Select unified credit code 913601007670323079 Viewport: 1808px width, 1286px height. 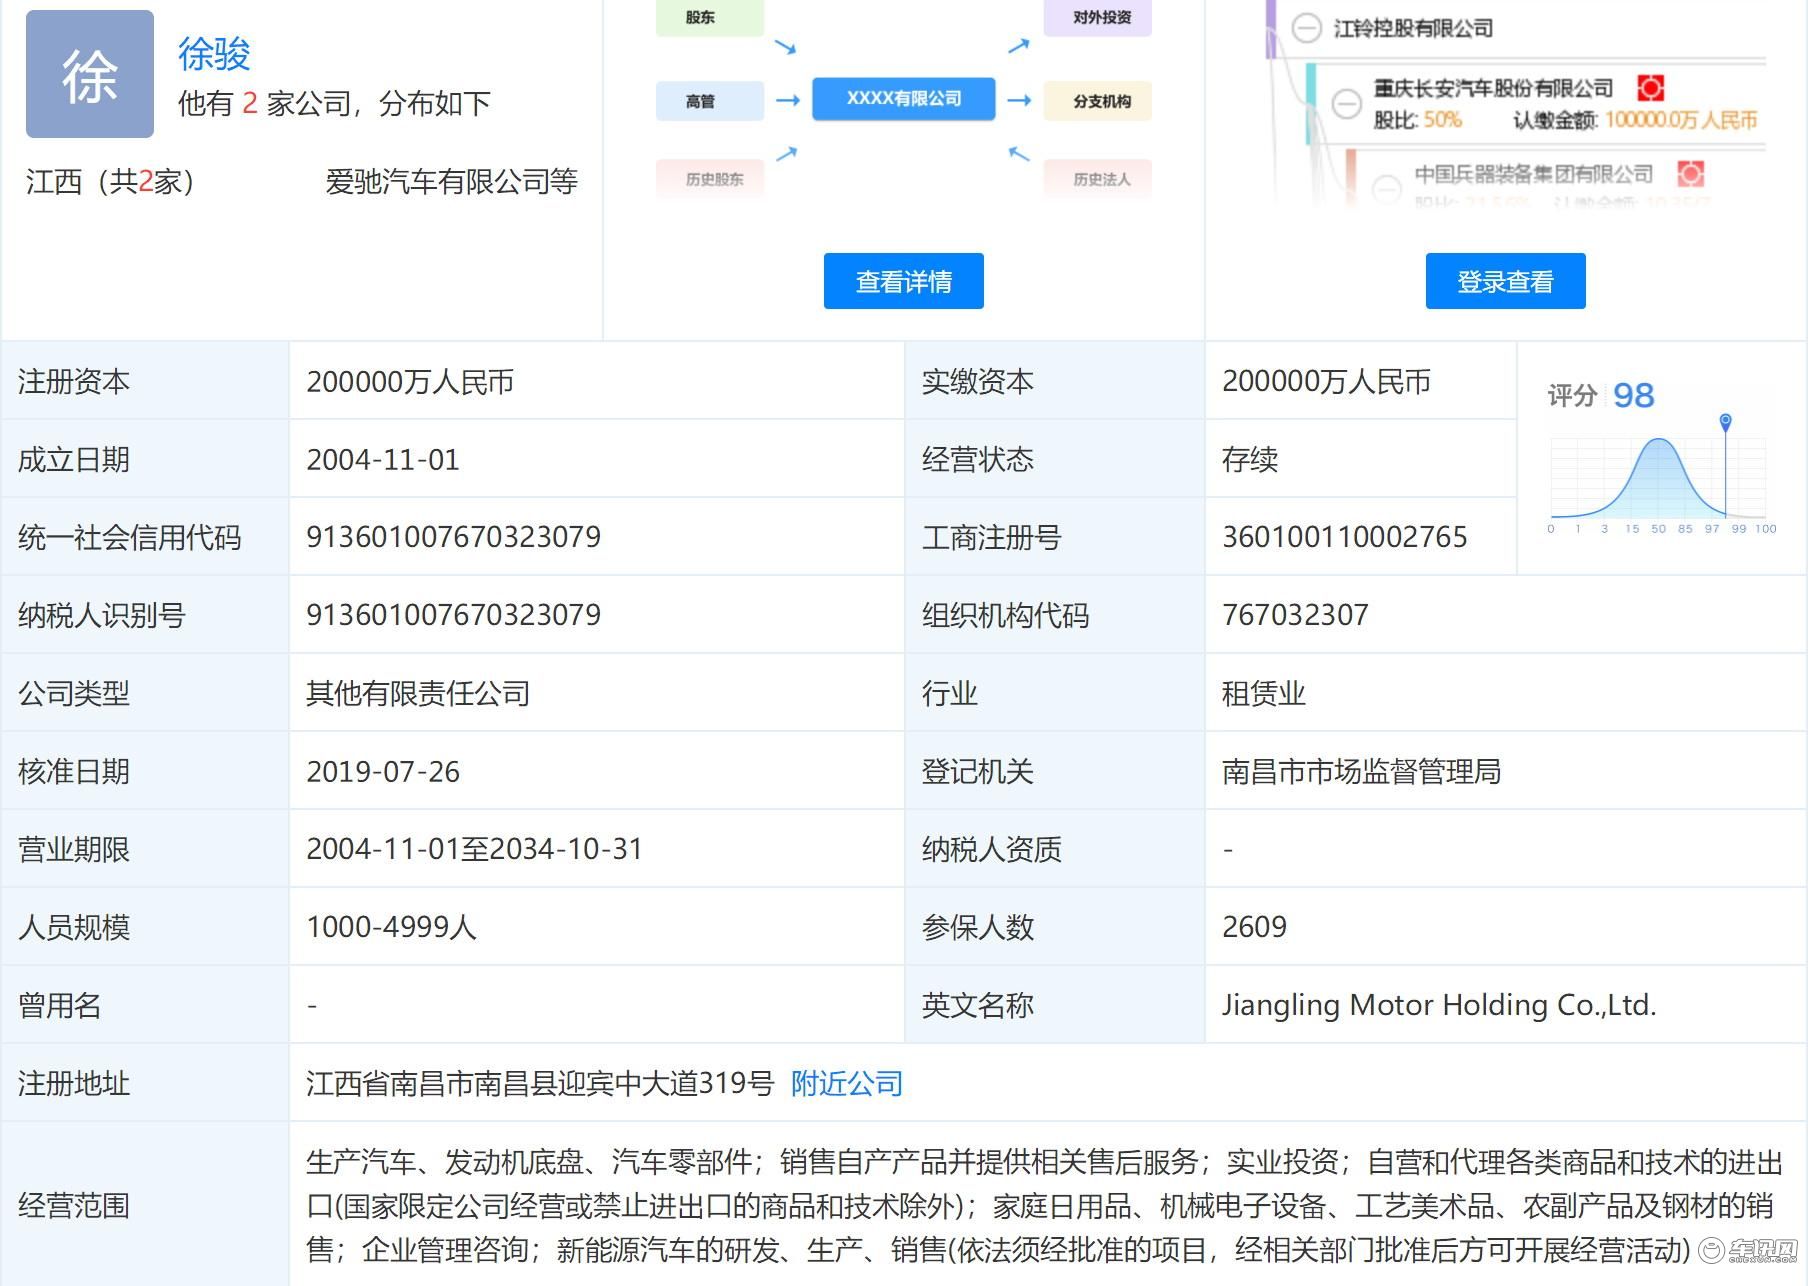453,537
